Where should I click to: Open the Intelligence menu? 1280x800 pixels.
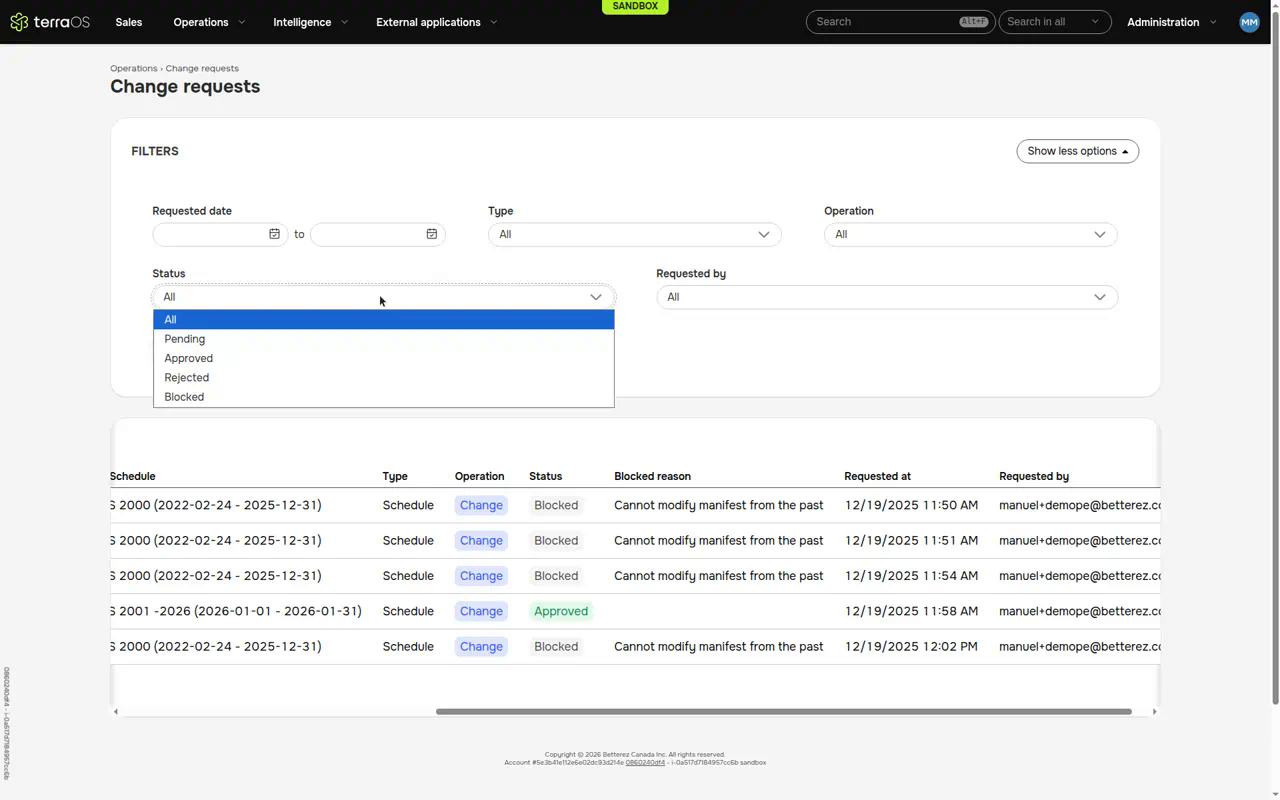point(310,22)
